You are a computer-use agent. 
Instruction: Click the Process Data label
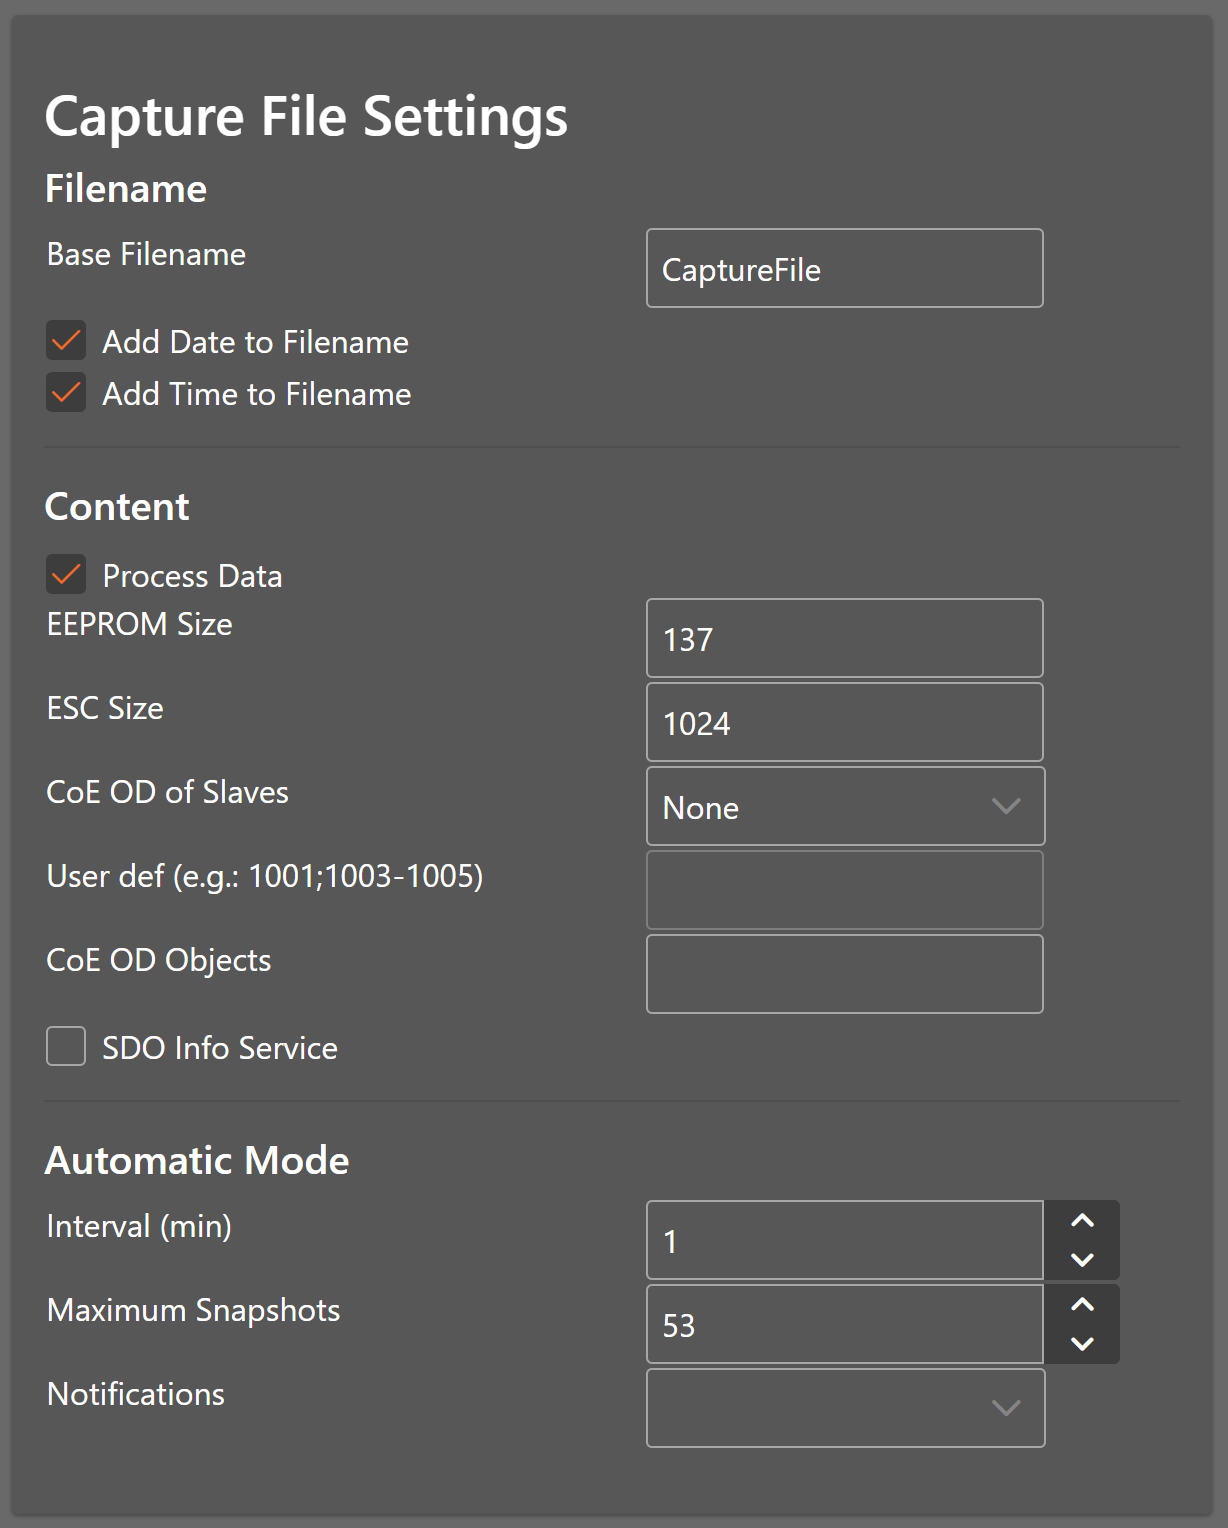tap(192, 576)
